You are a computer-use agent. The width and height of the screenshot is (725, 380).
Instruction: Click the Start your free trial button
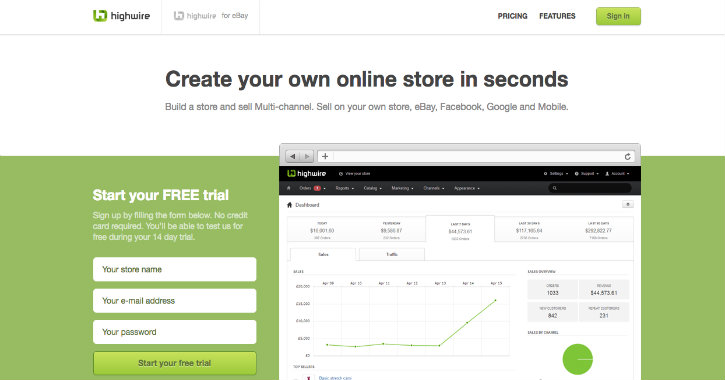tap(175, 363)
